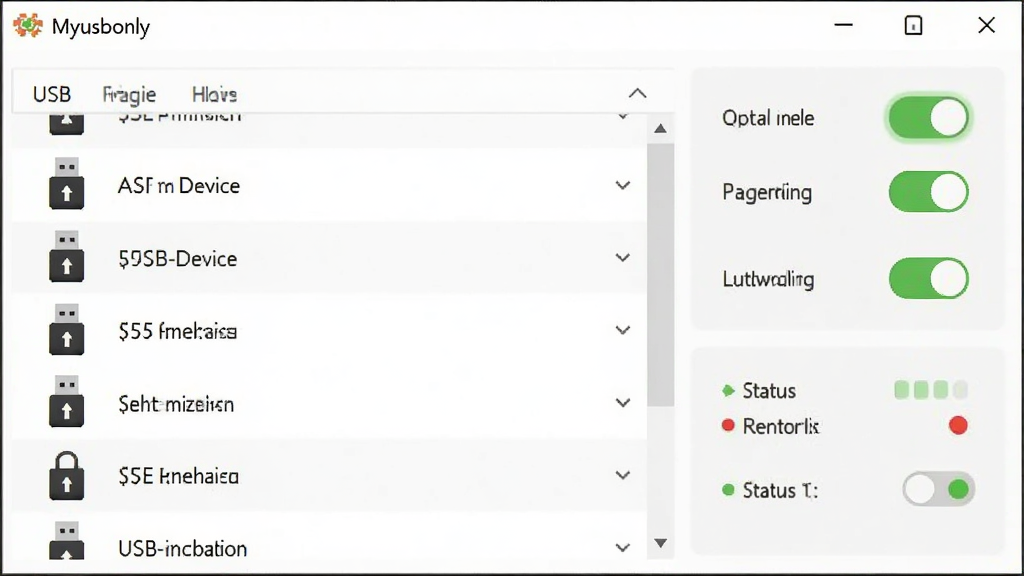Expand the $SE knehaisa locked entry chevron

tap(623, 475)
